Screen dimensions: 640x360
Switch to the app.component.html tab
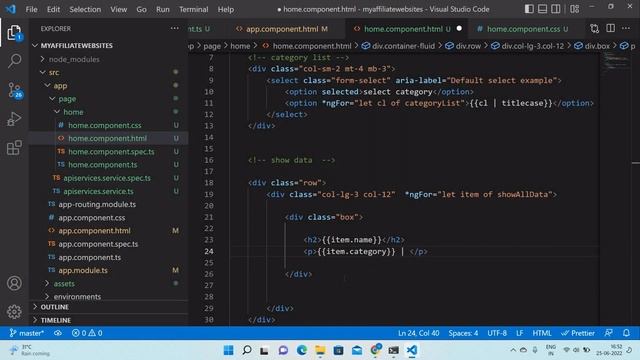[x=282, y=29]
